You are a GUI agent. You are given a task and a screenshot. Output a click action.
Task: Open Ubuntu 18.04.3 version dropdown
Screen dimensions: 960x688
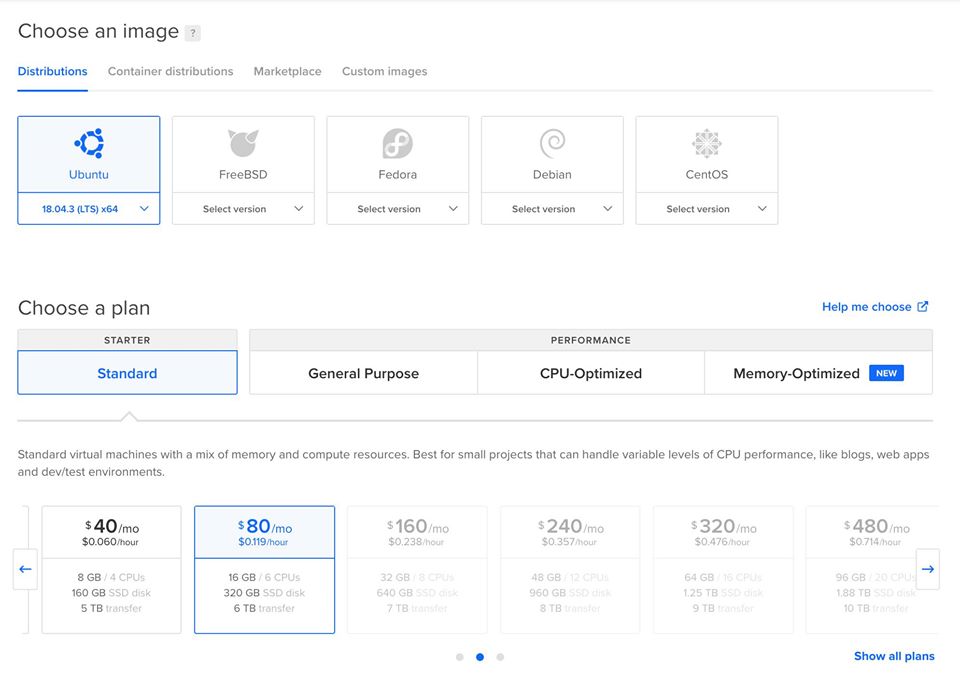pyautogui.click(x=89, y=209)
